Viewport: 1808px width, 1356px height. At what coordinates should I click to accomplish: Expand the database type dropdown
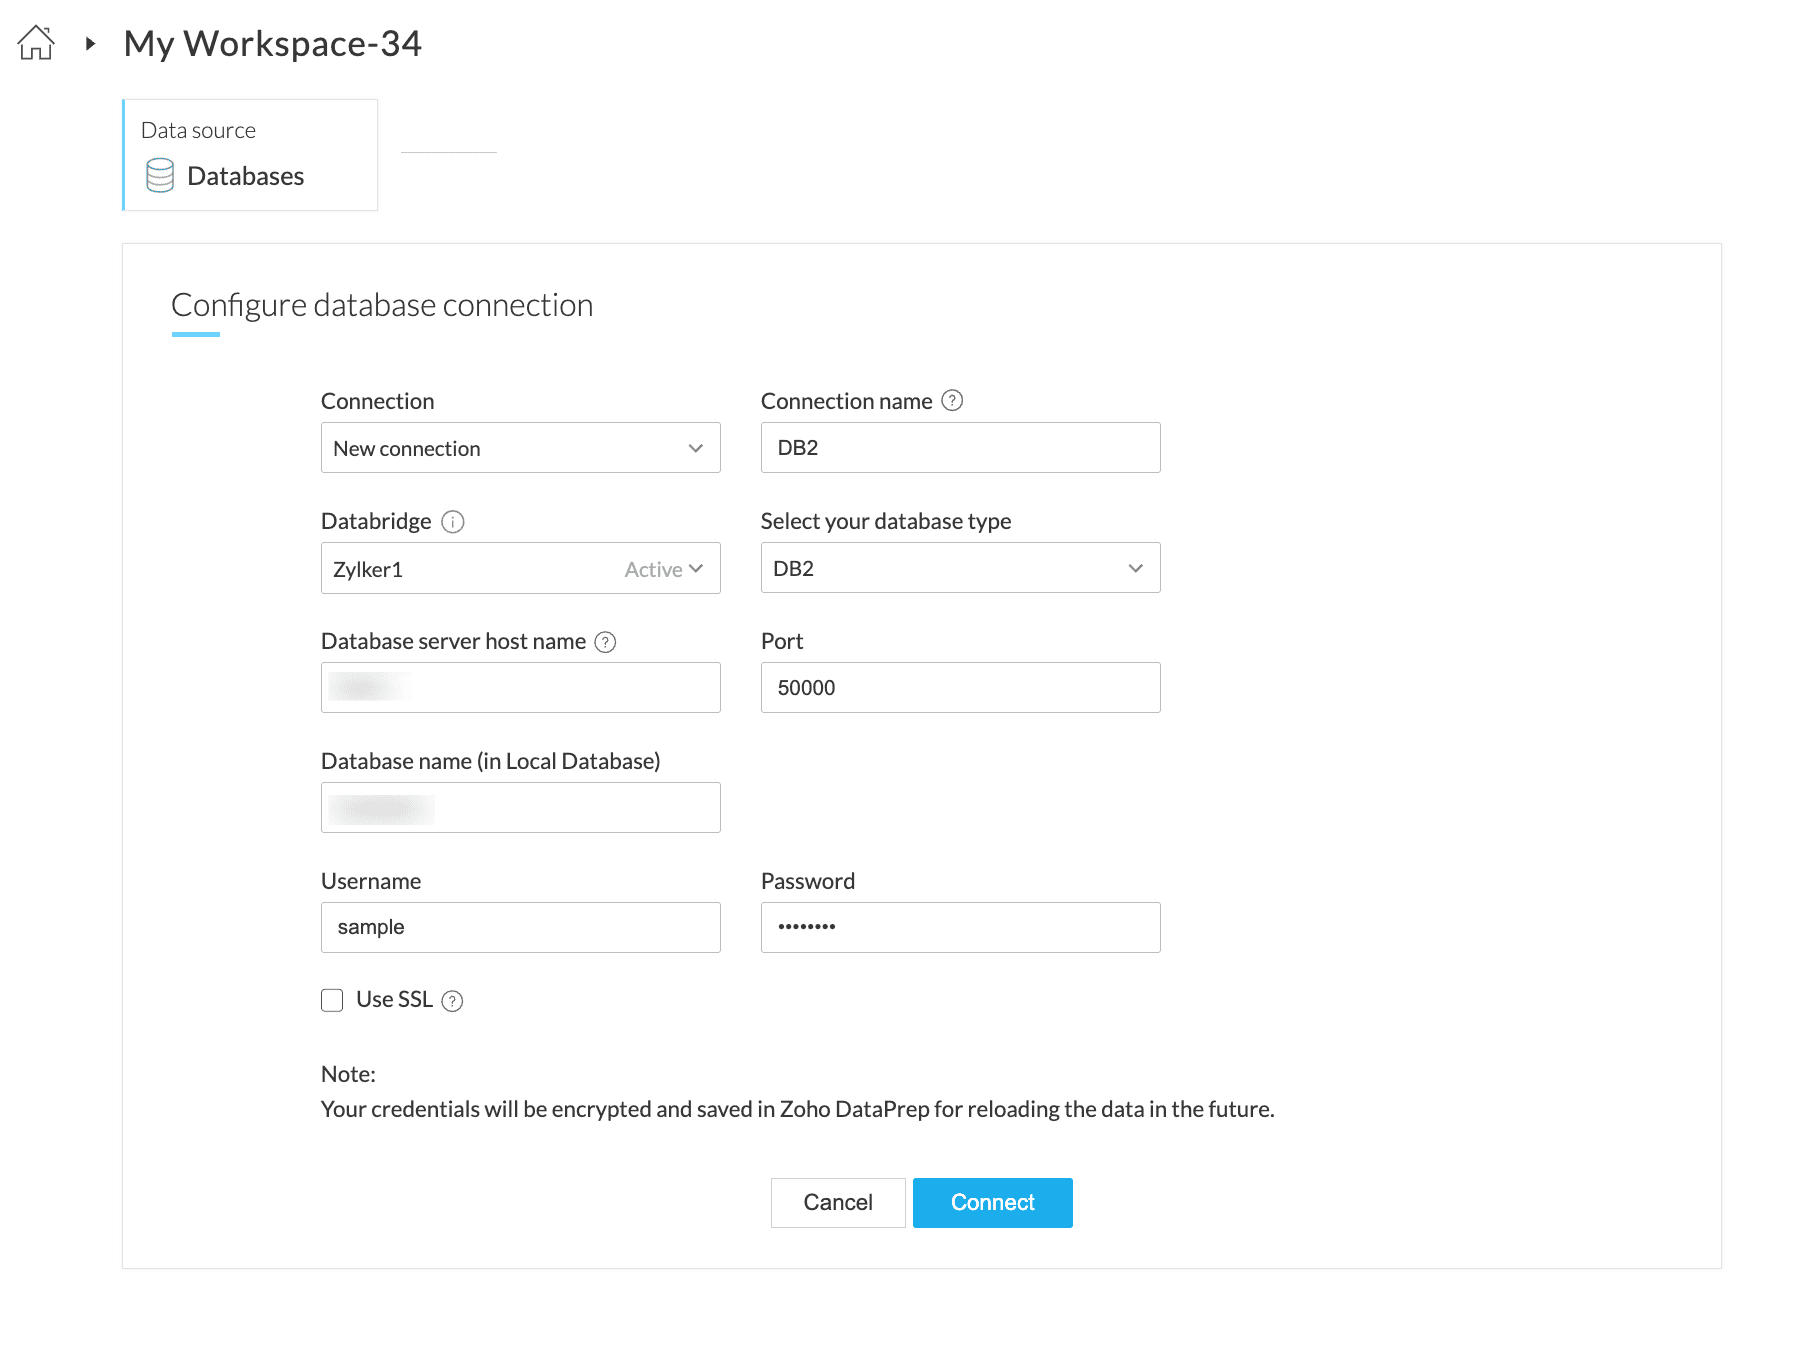click(960, 568)
